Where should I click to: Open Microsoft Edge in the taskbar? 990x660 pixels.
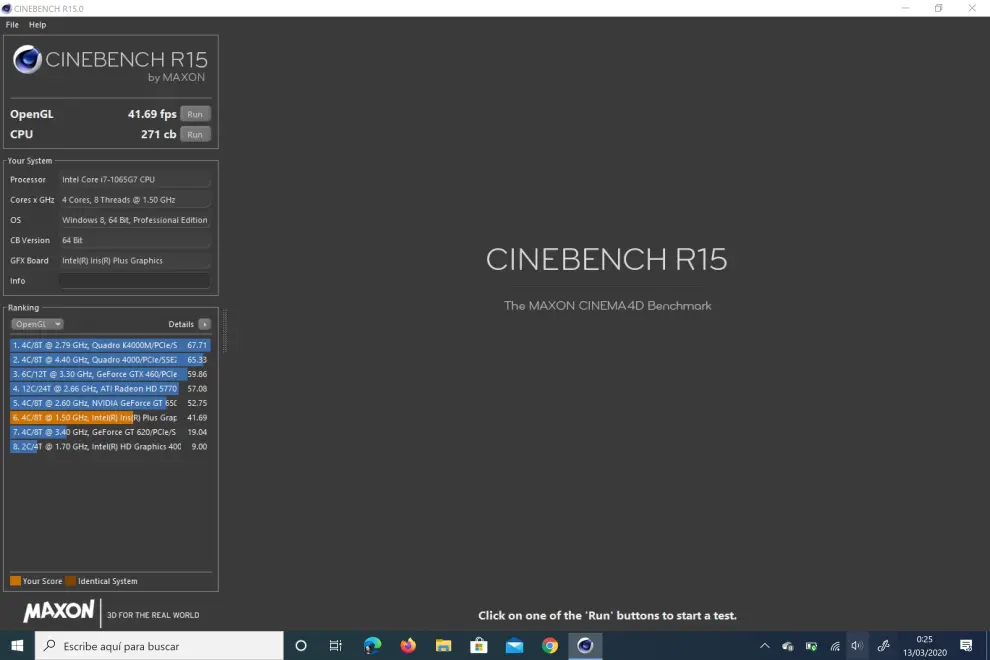pyautogui.click(x=372, y=646)
